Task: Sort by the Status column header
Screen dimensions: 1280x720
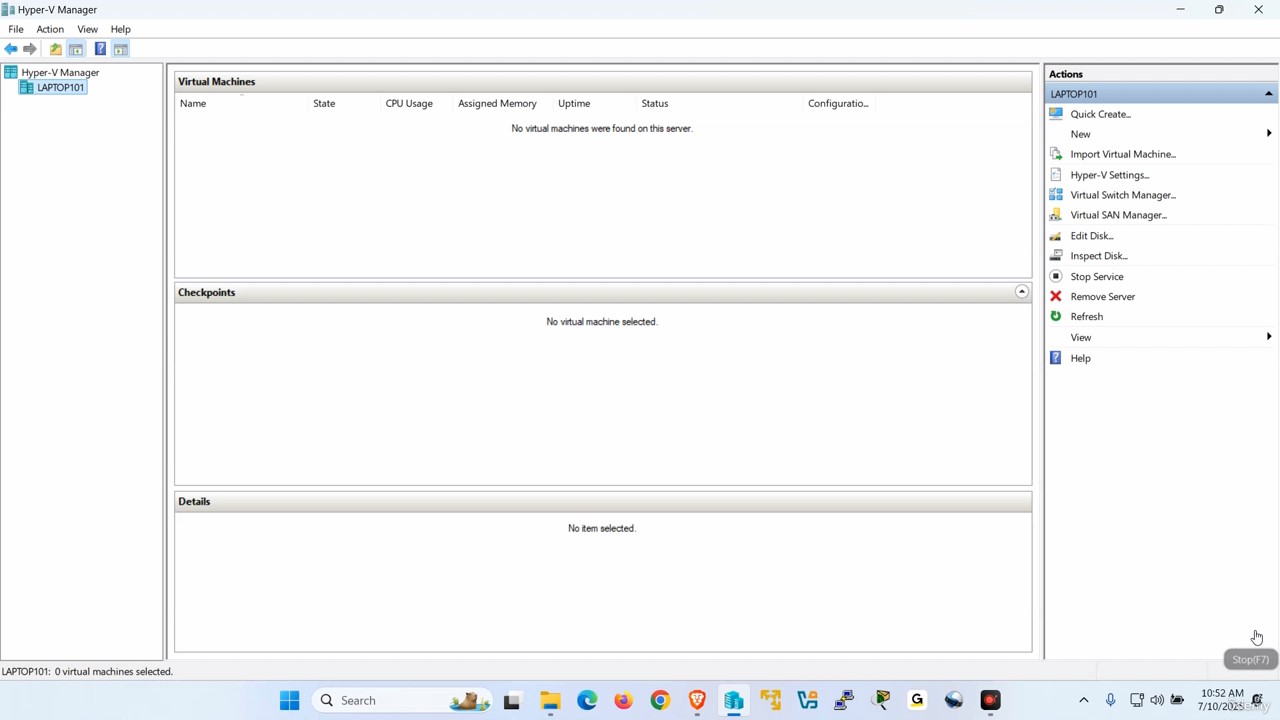Action: pyautogui.click(x=655, y=103)
